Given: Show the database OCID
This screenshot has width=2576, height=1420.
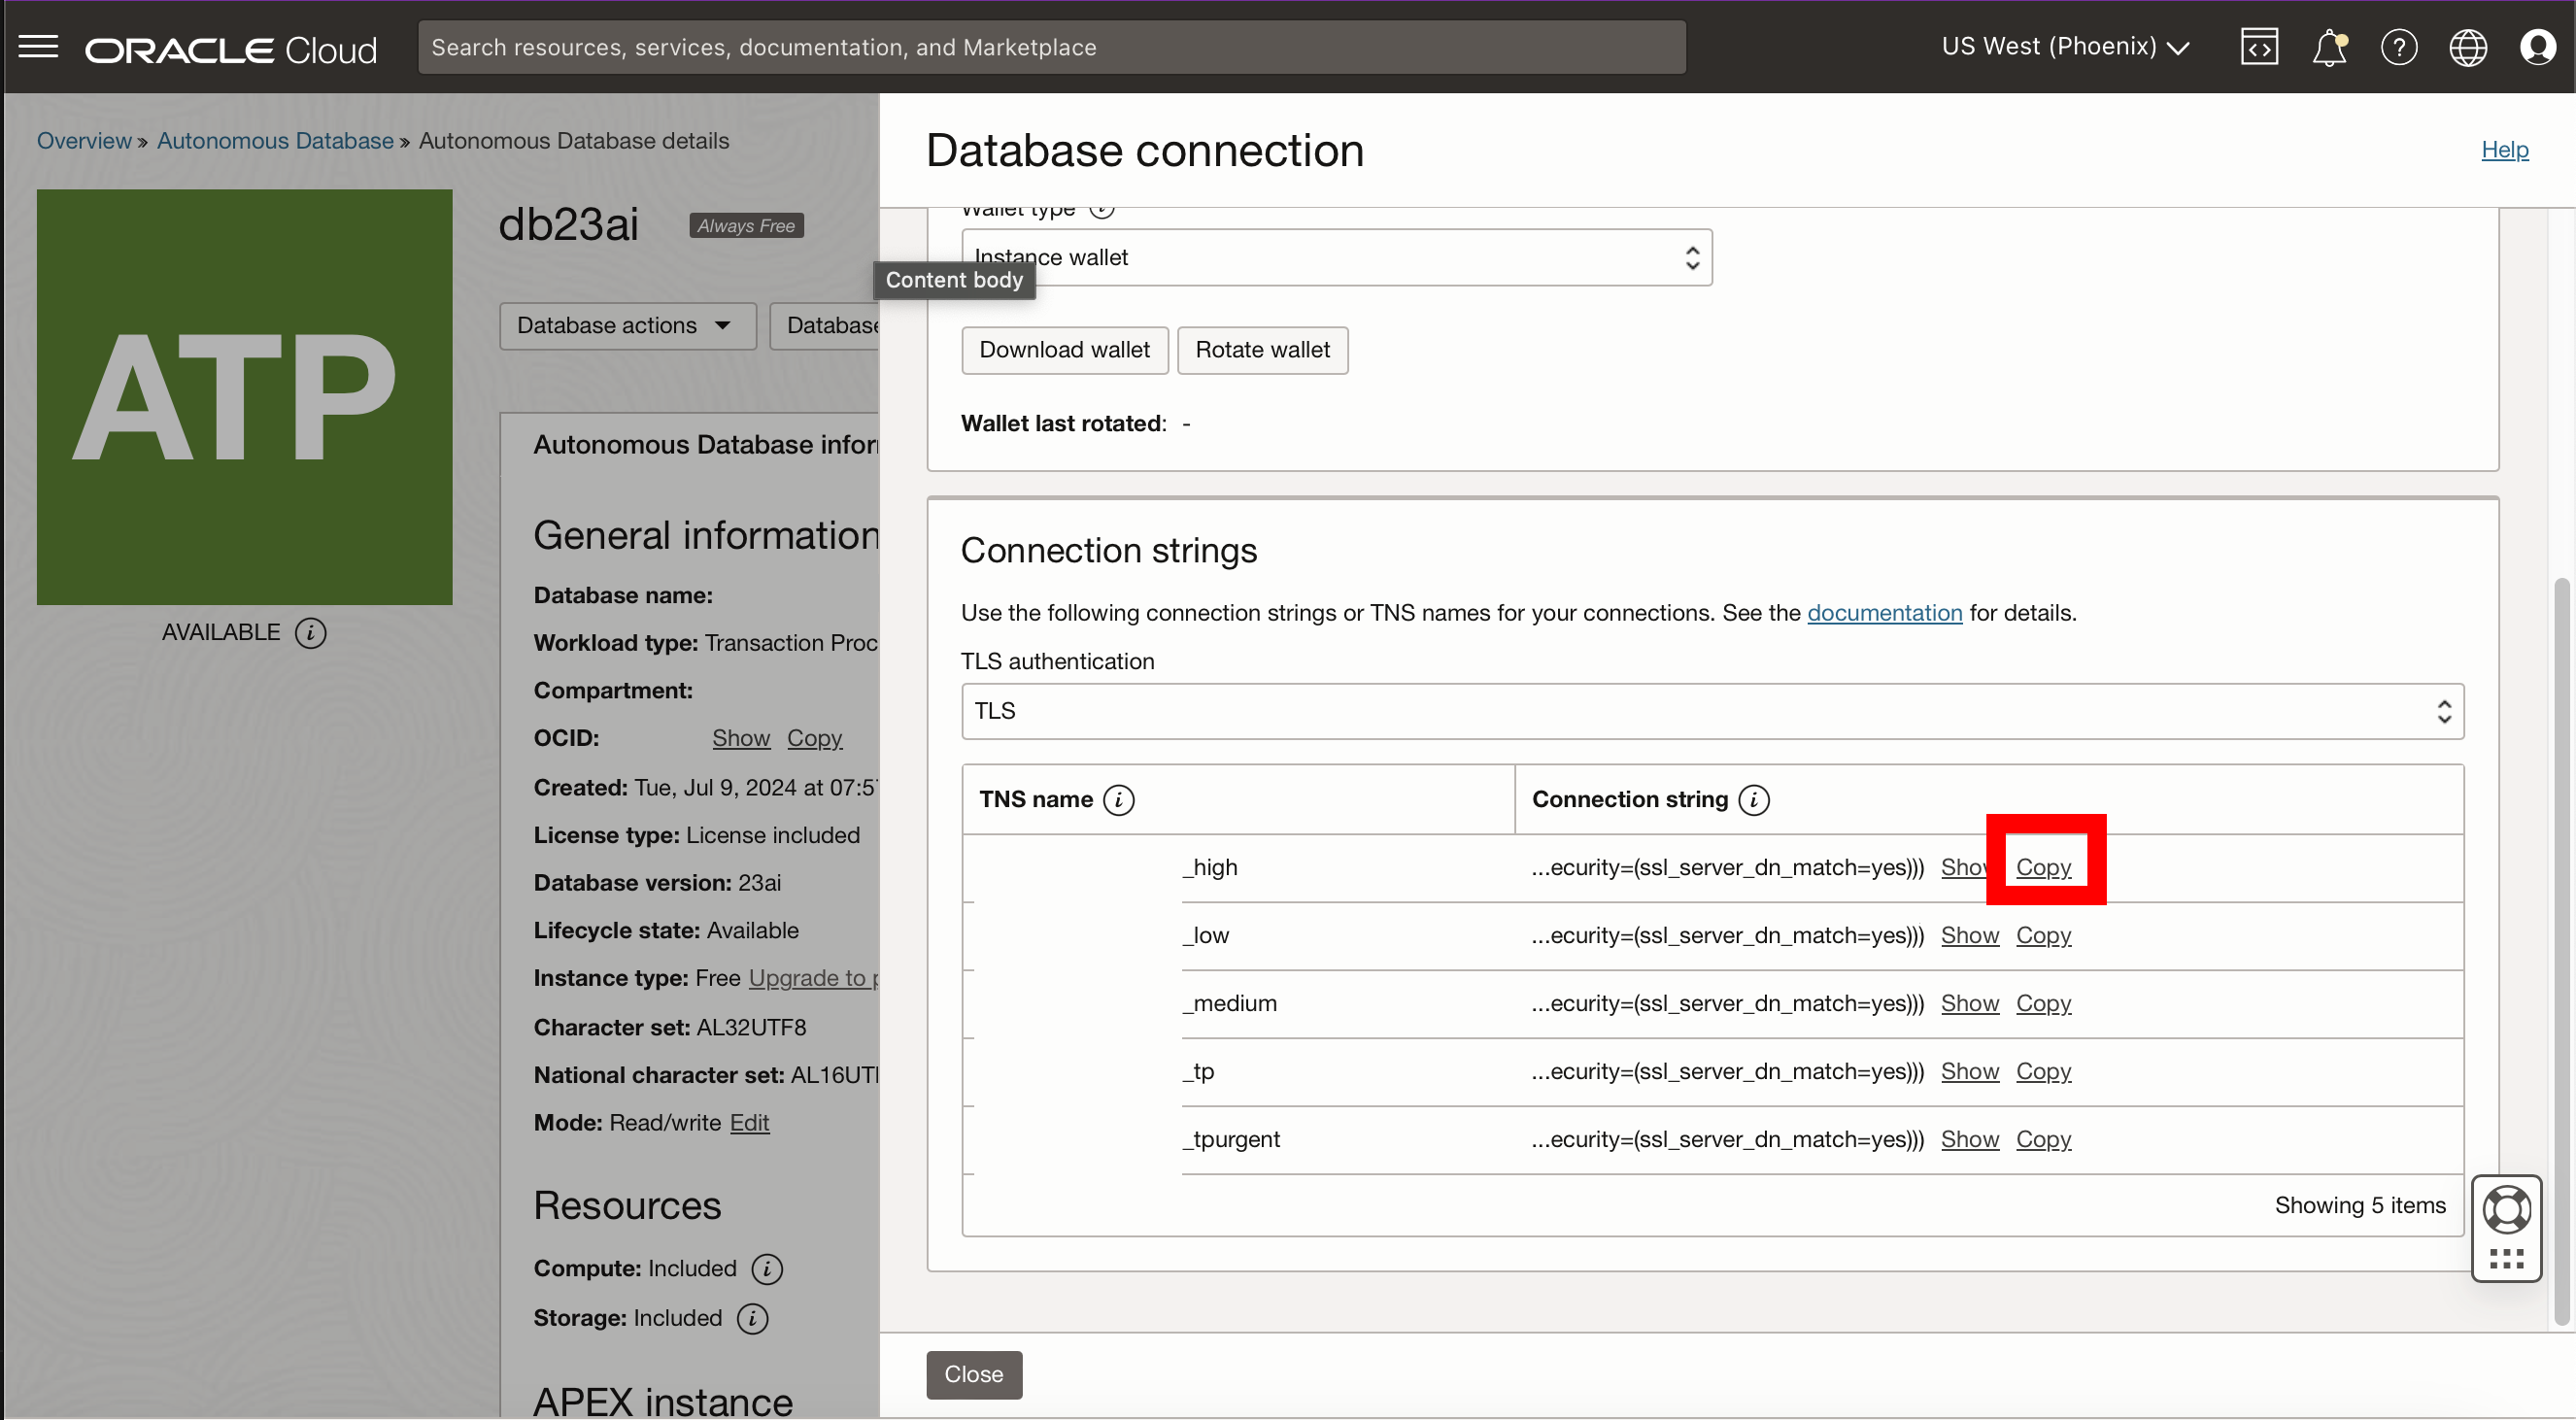Looking at the screenshot, I should coord(741,739).
